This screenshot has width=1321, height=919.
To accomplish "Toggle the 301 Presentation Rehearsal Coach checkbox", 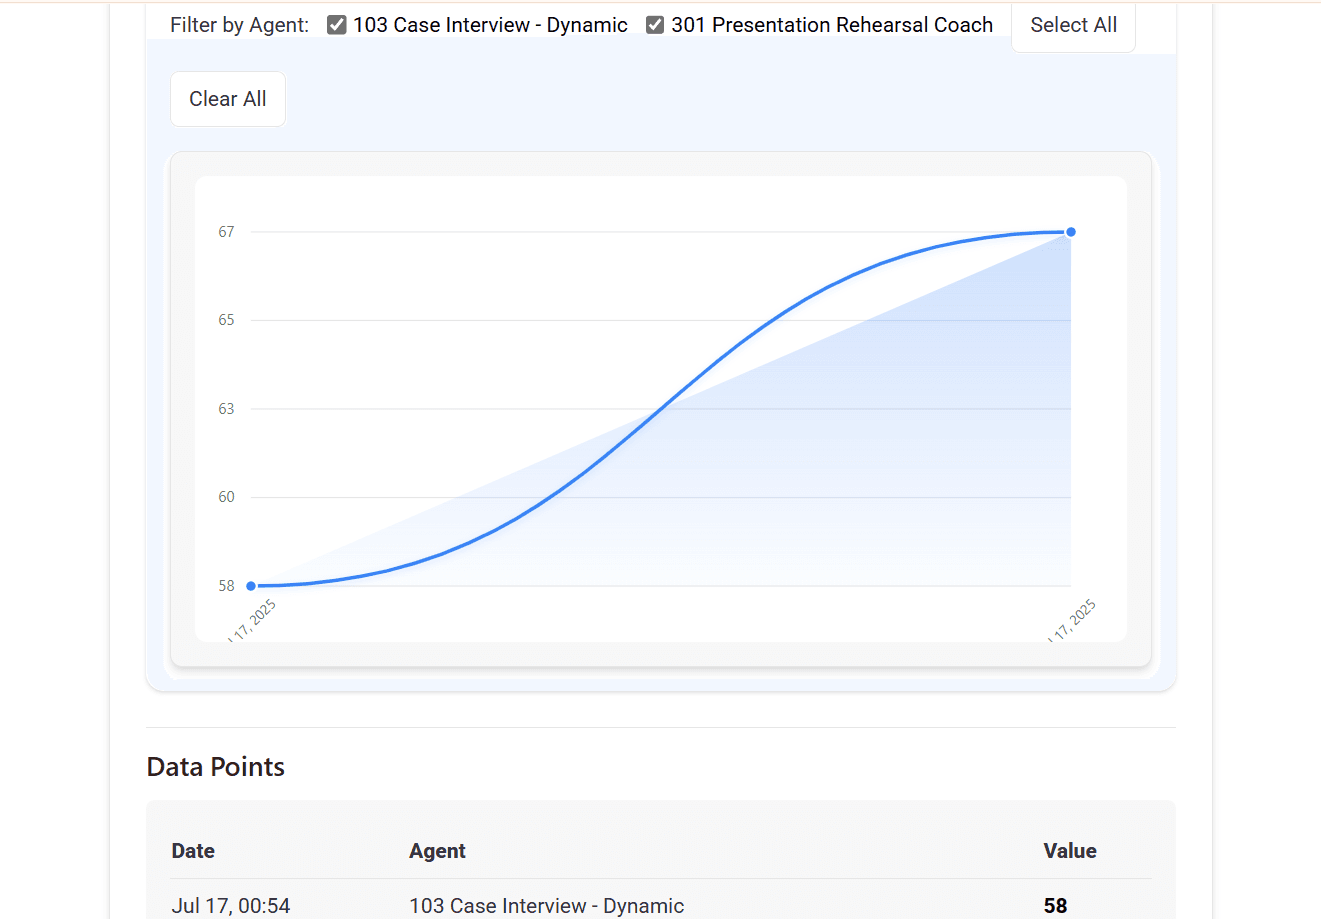I will coord(655,25).
